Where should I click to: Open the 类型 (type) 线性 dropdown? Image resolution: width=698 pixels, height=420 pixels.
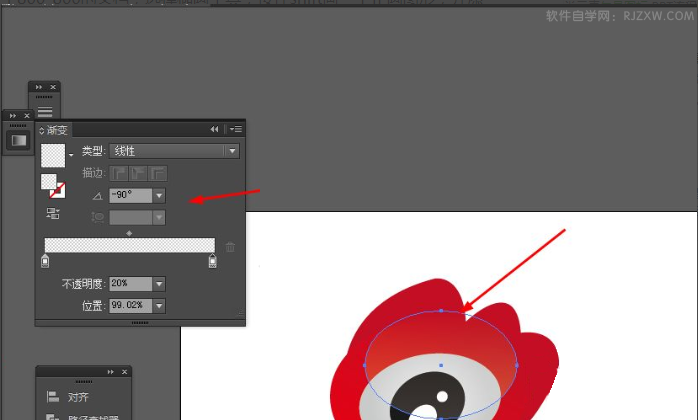(174, 151)
